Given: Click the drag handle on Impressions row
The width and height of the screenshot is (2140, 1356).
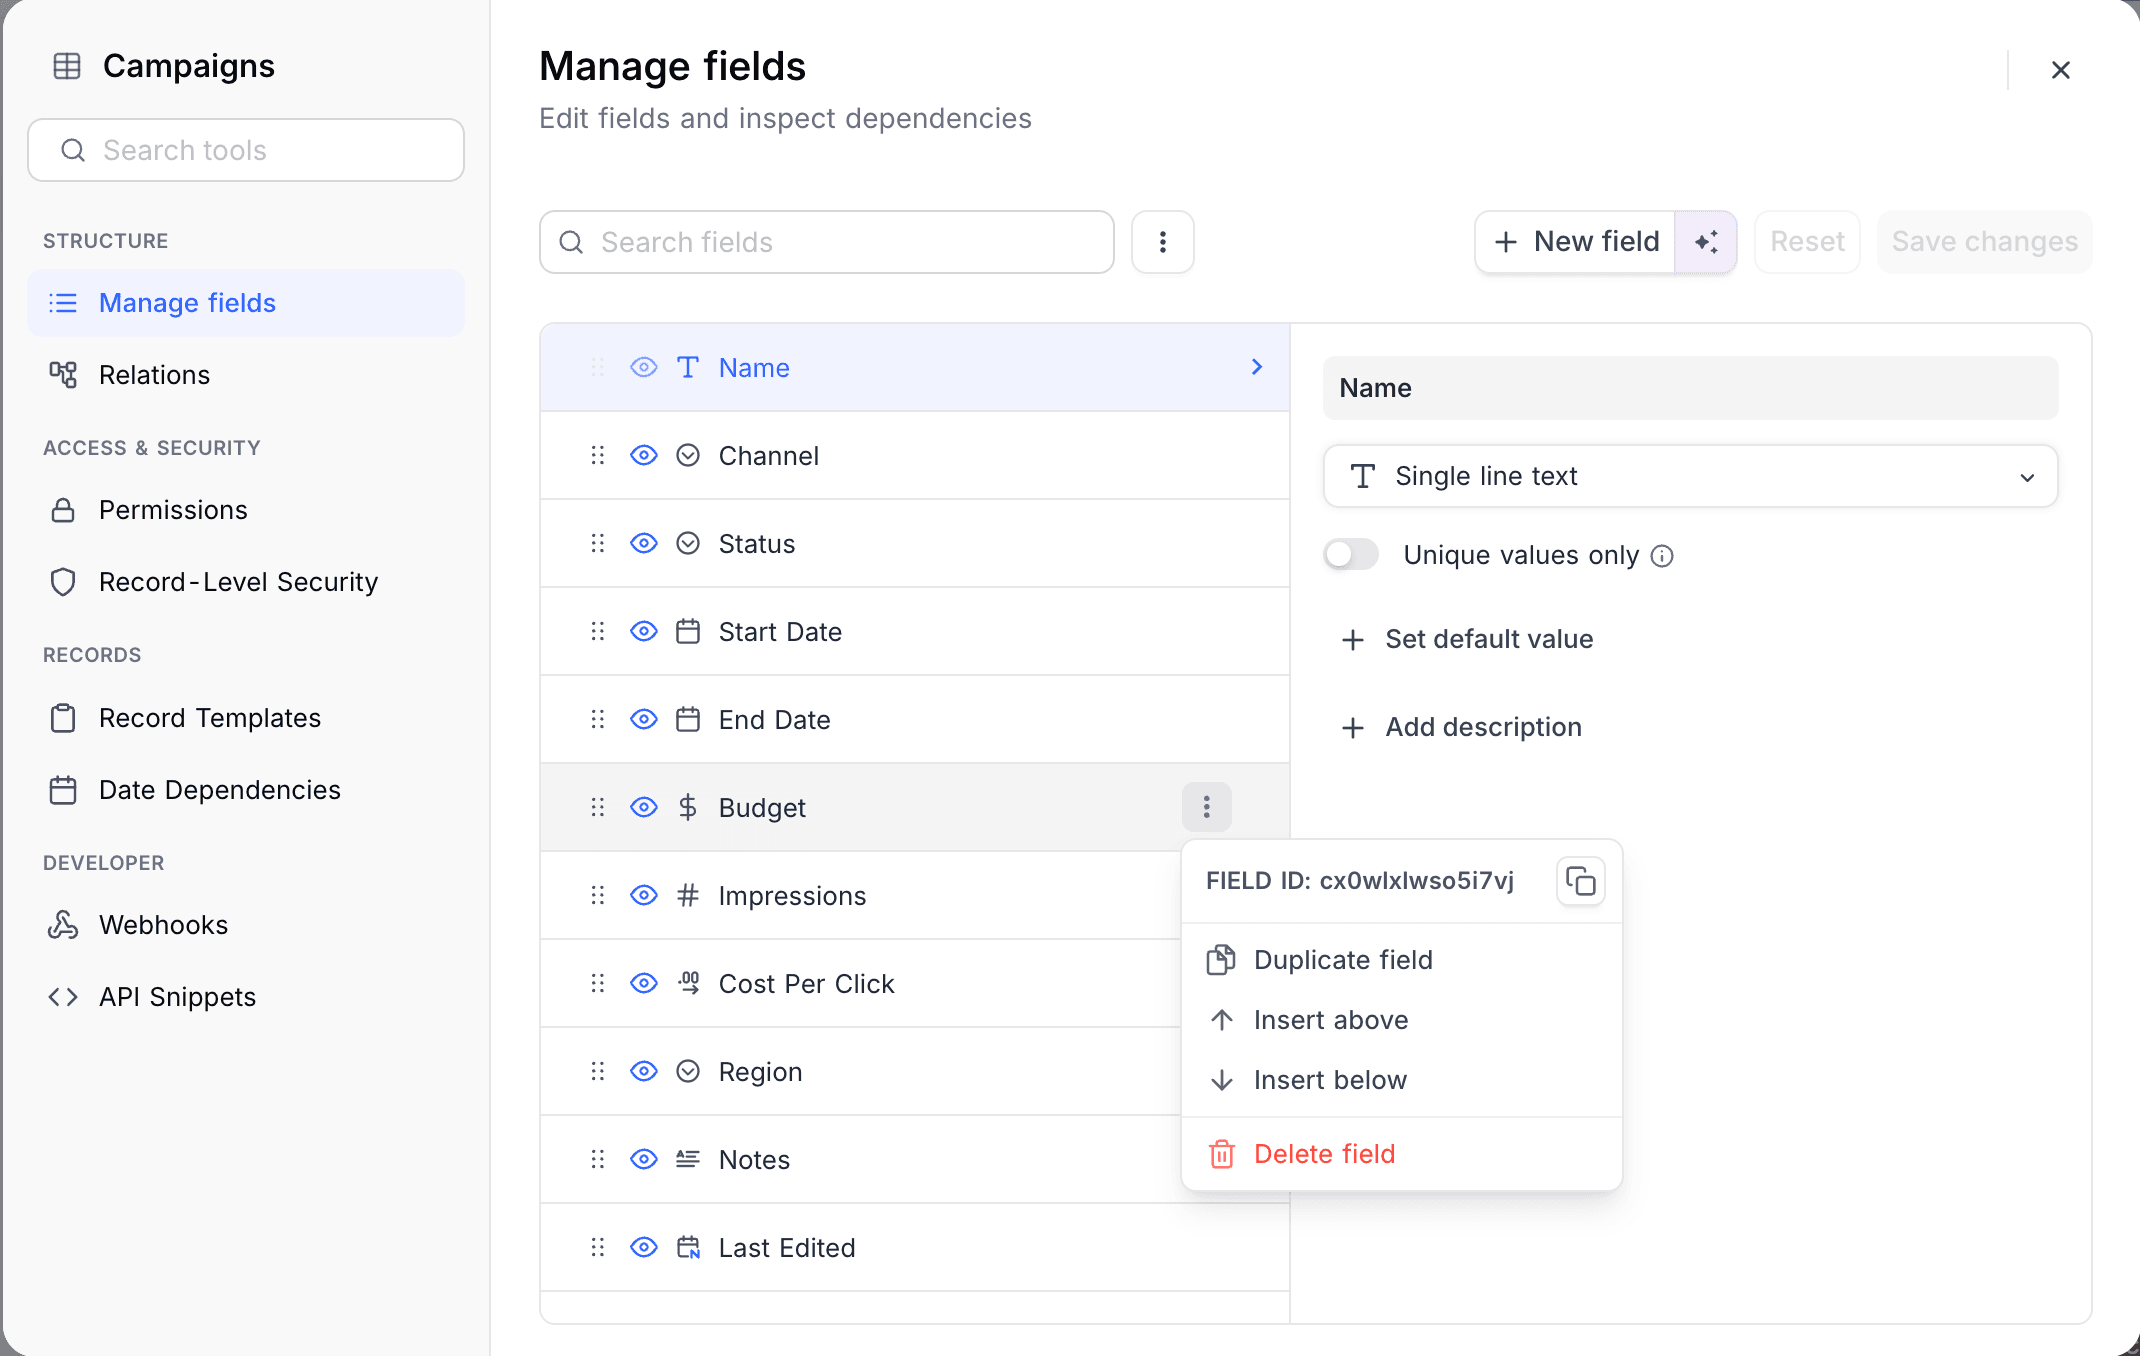Looking at the screenshot, I should coord(598,896).
